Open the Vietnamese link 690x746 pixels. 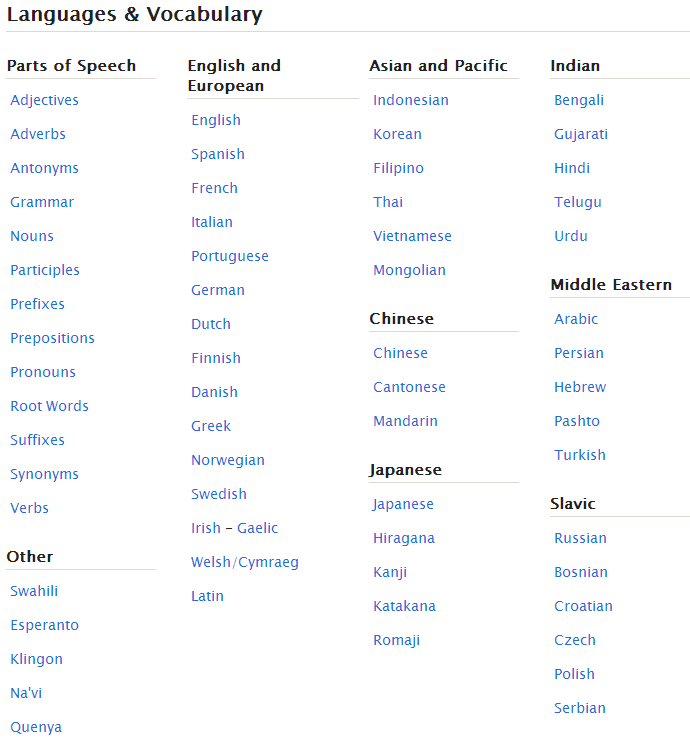pyautogui.click(x=412, y=236)
